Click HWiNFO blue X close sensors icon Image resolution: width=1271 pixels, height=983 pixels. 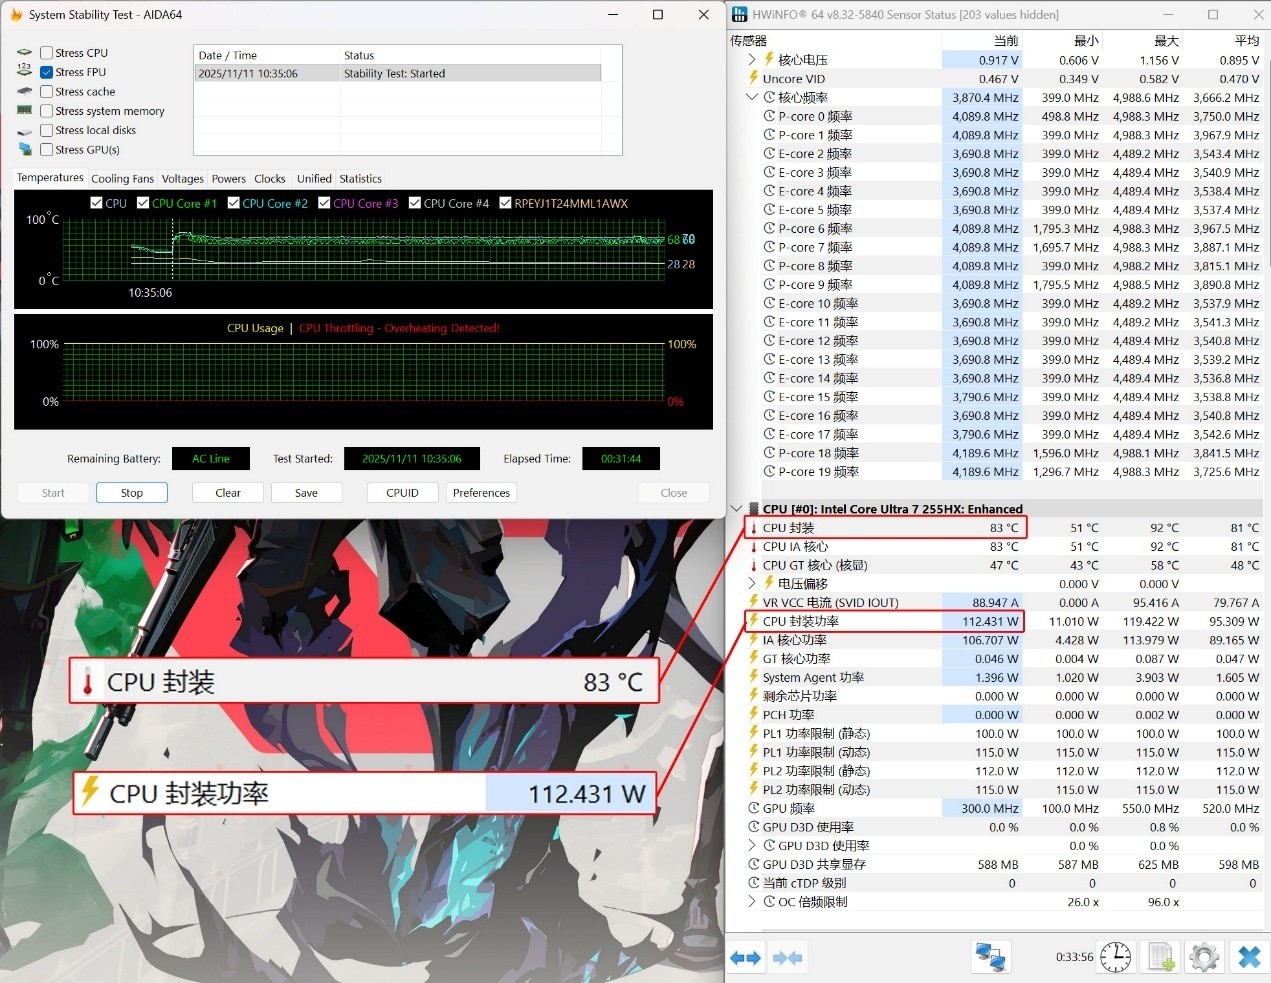point(1249,957)
